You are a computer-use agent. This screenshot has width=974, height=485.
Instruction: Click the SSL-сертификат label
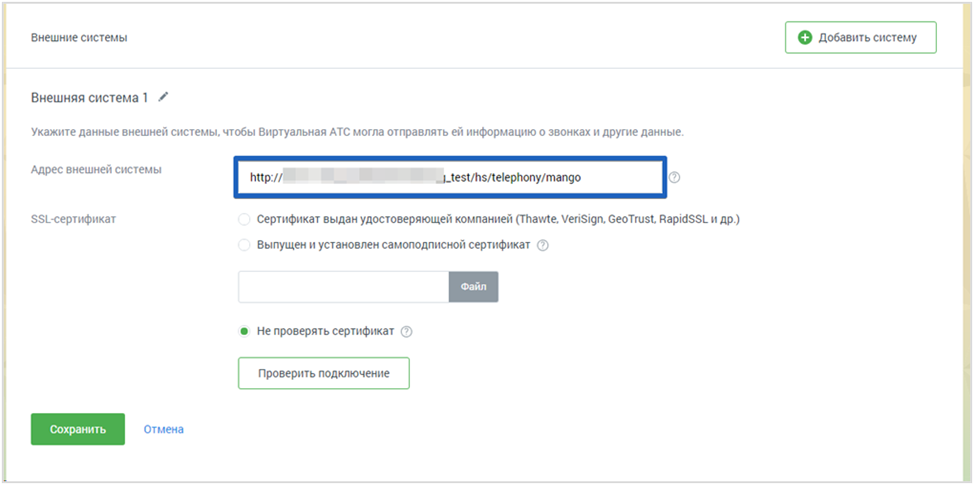coord(73,219)
